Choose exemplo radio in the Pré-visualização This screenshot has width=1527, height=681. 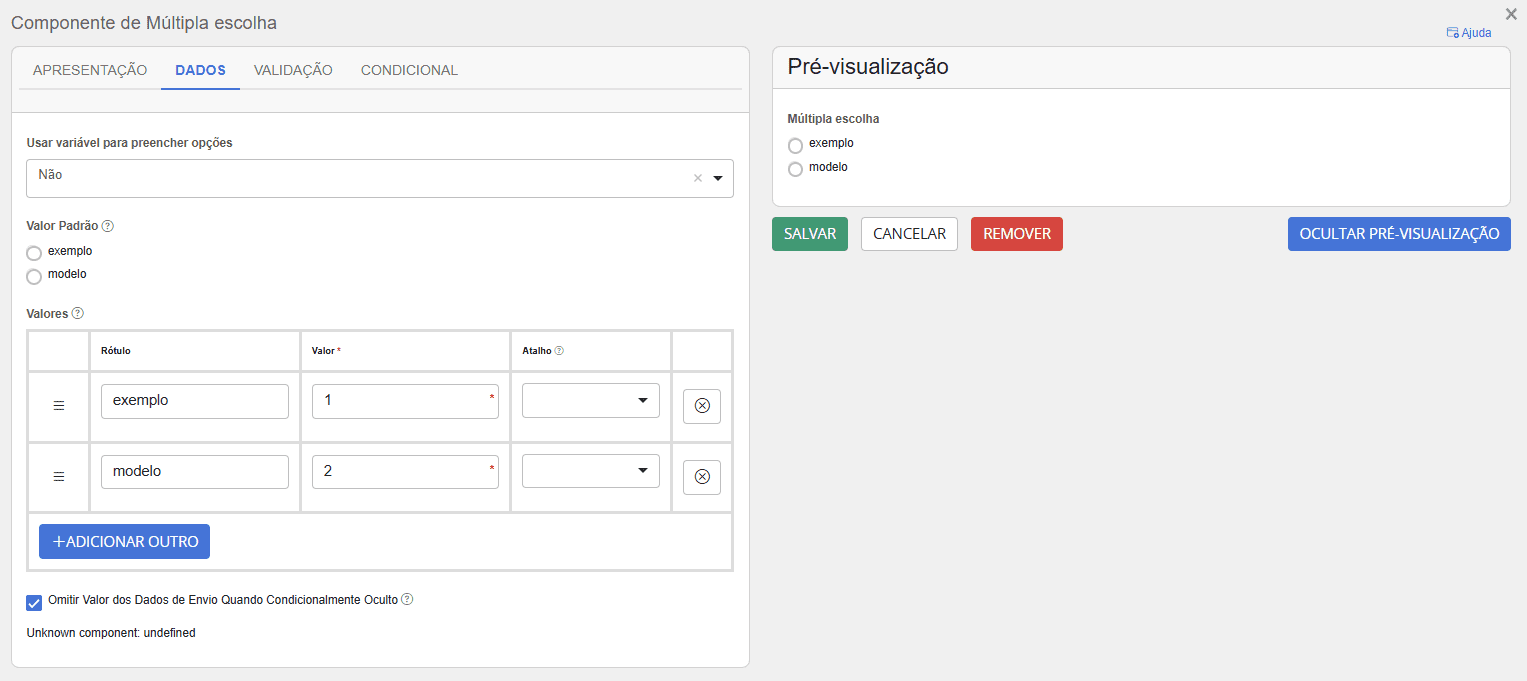click(796, 146)
